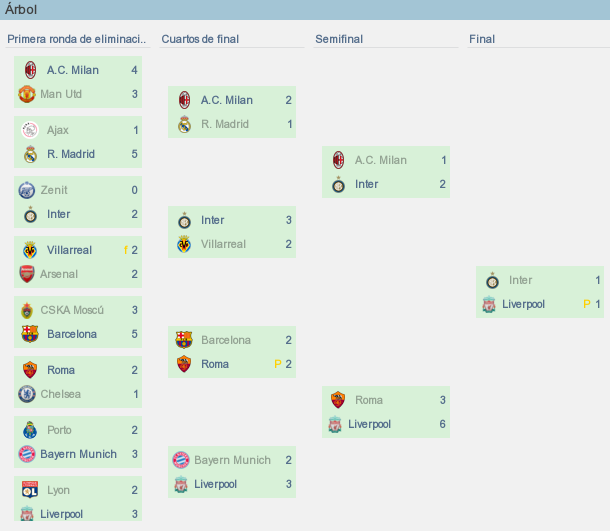Image resolution: width=610 pixels, height=531 pixels.
Task: Click the Árbol section title bar
Action: click(x=305, y=10)
